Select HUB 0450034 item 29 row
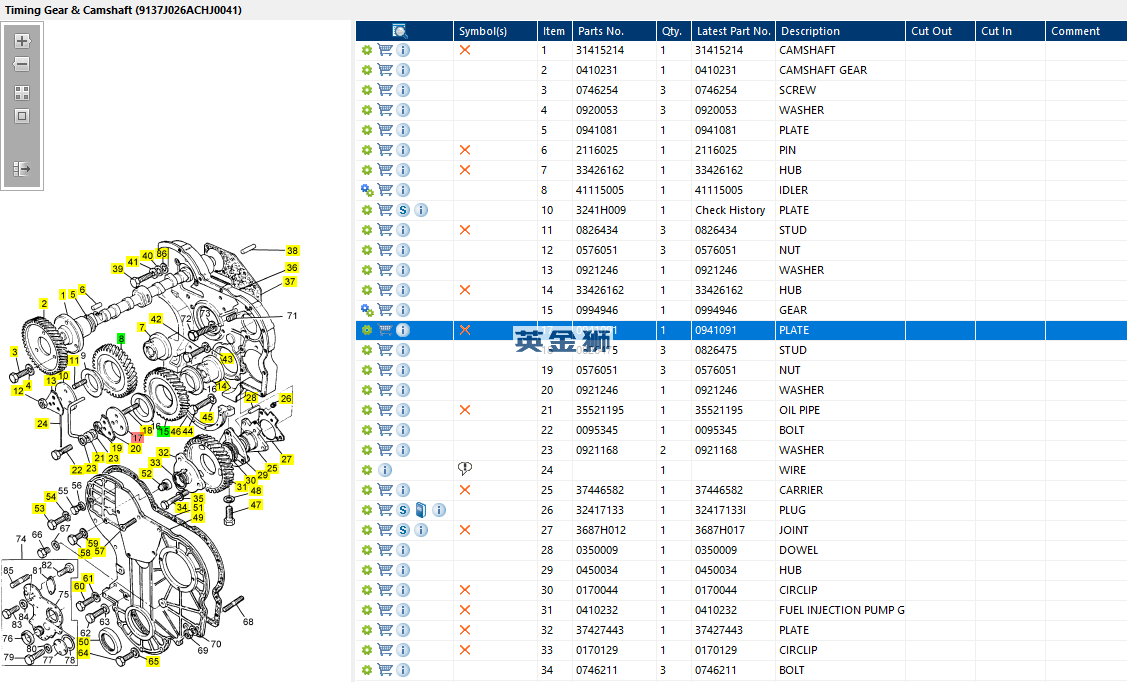 pyautogui.click(x=741, y=570)
